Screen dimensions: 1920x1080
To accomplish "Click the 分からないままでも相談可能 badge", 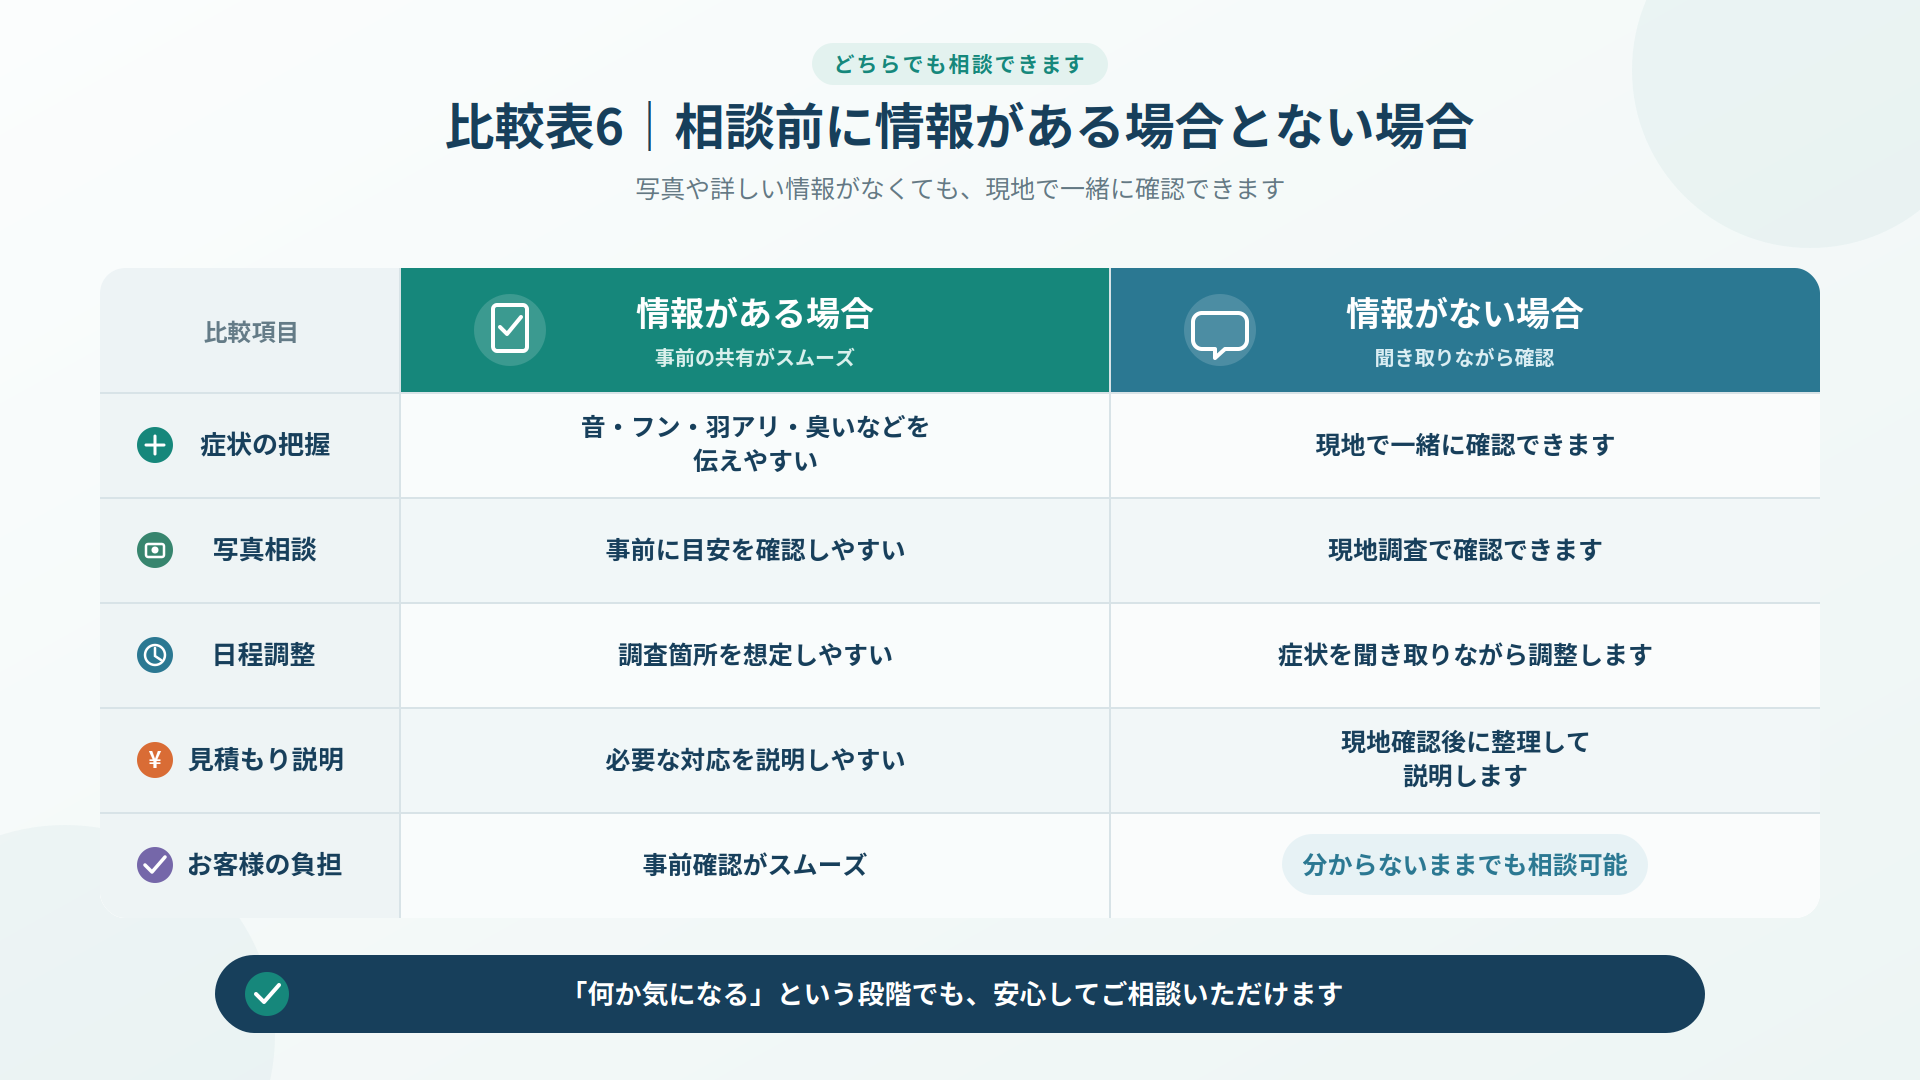I will (1464, 865).
